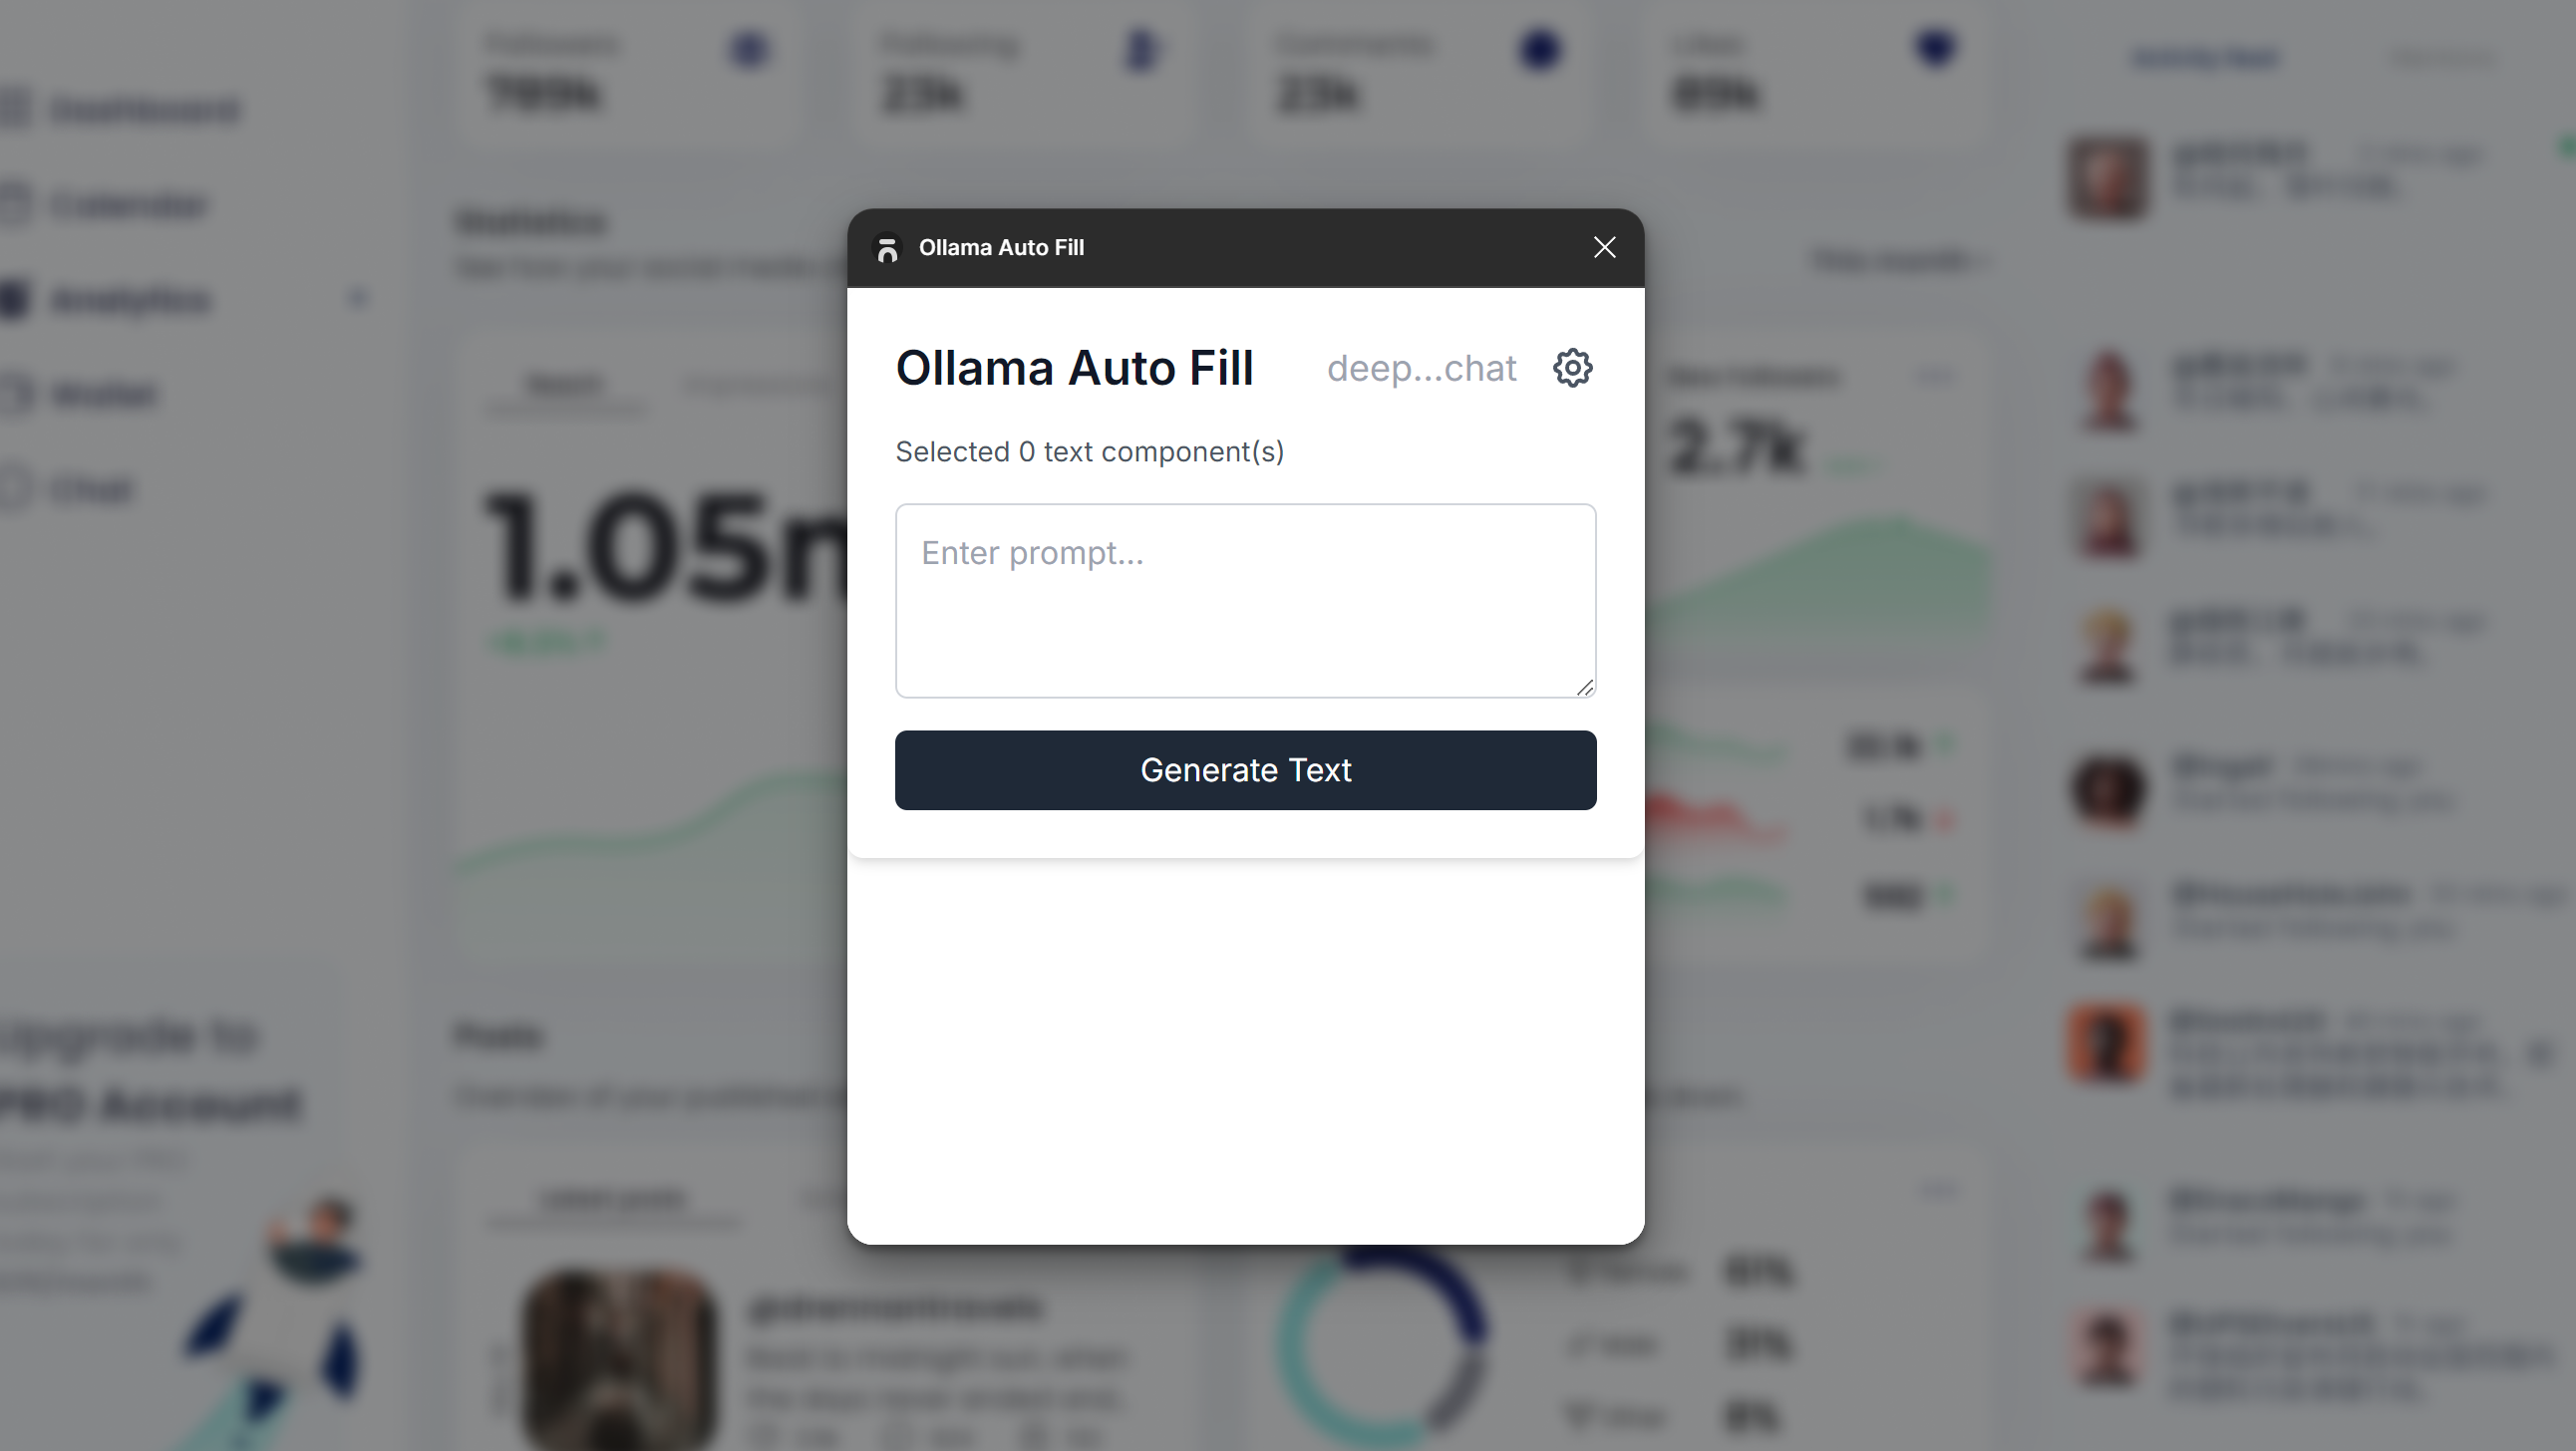The image size is (2576, 1451).
Task: Click the Ollama logo in the title bar
Action: point(886,248)
